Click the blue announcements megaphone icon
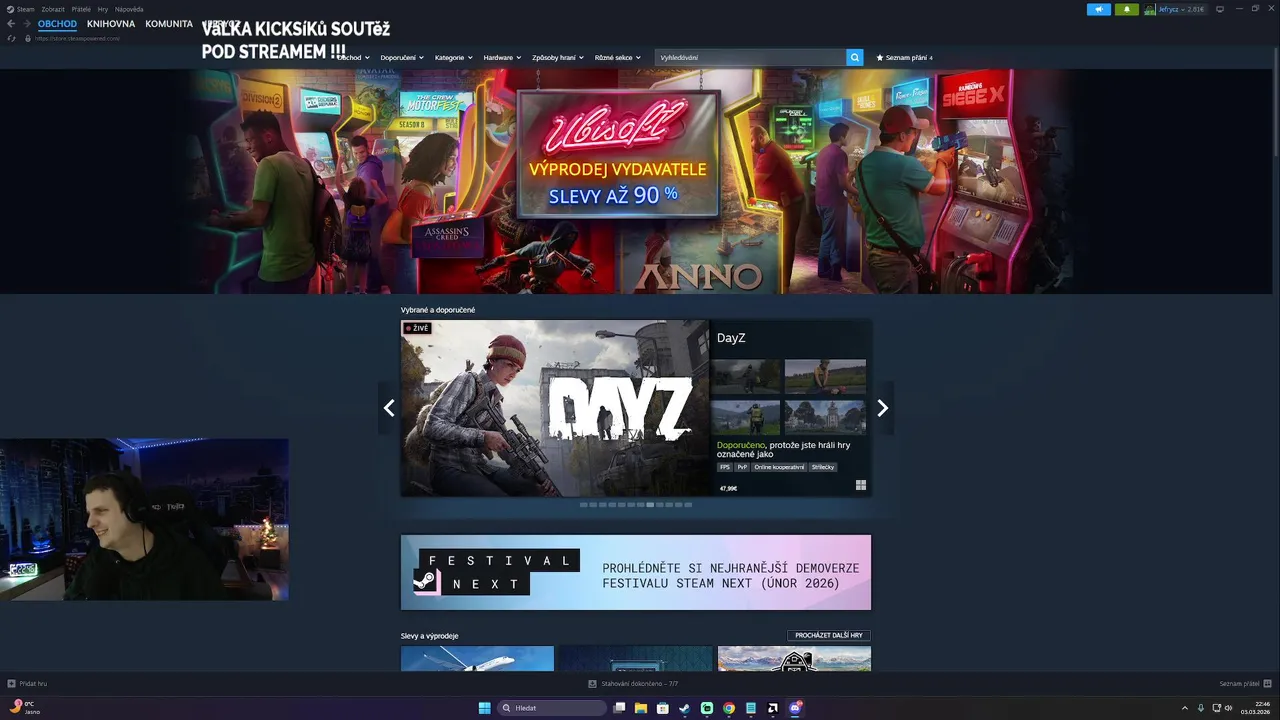 [1099, 9]
